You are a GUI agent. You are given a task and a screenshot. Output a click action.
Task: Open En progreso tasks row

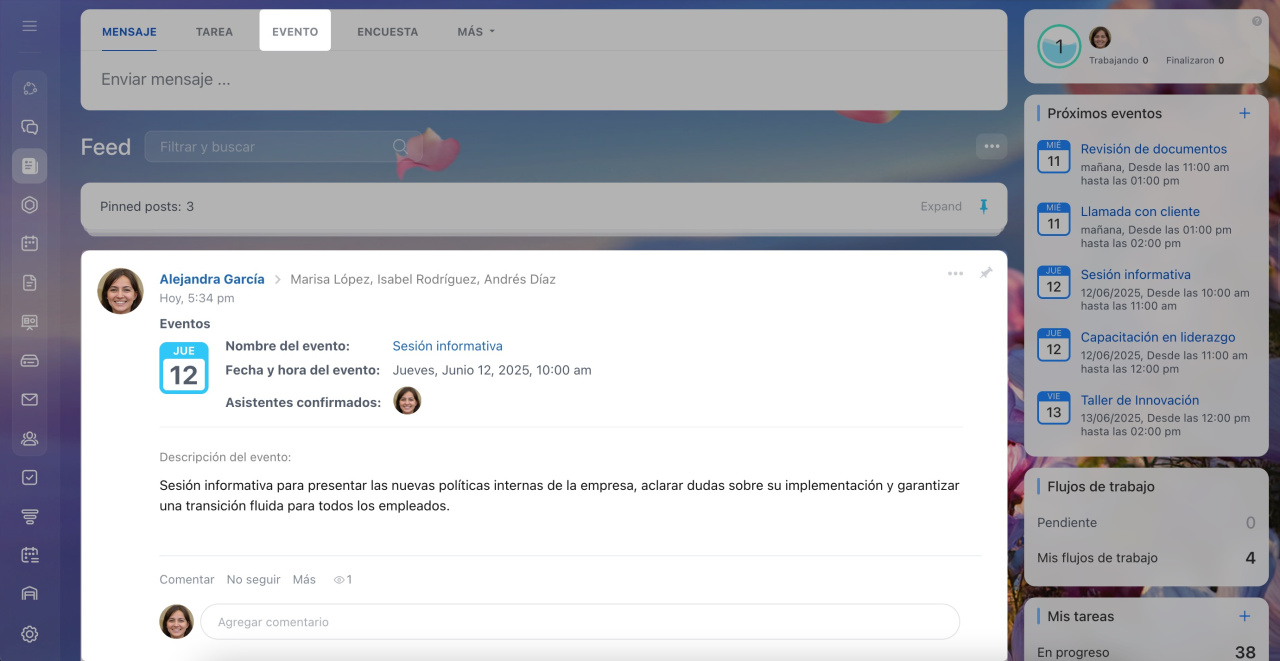point(1146,652)
